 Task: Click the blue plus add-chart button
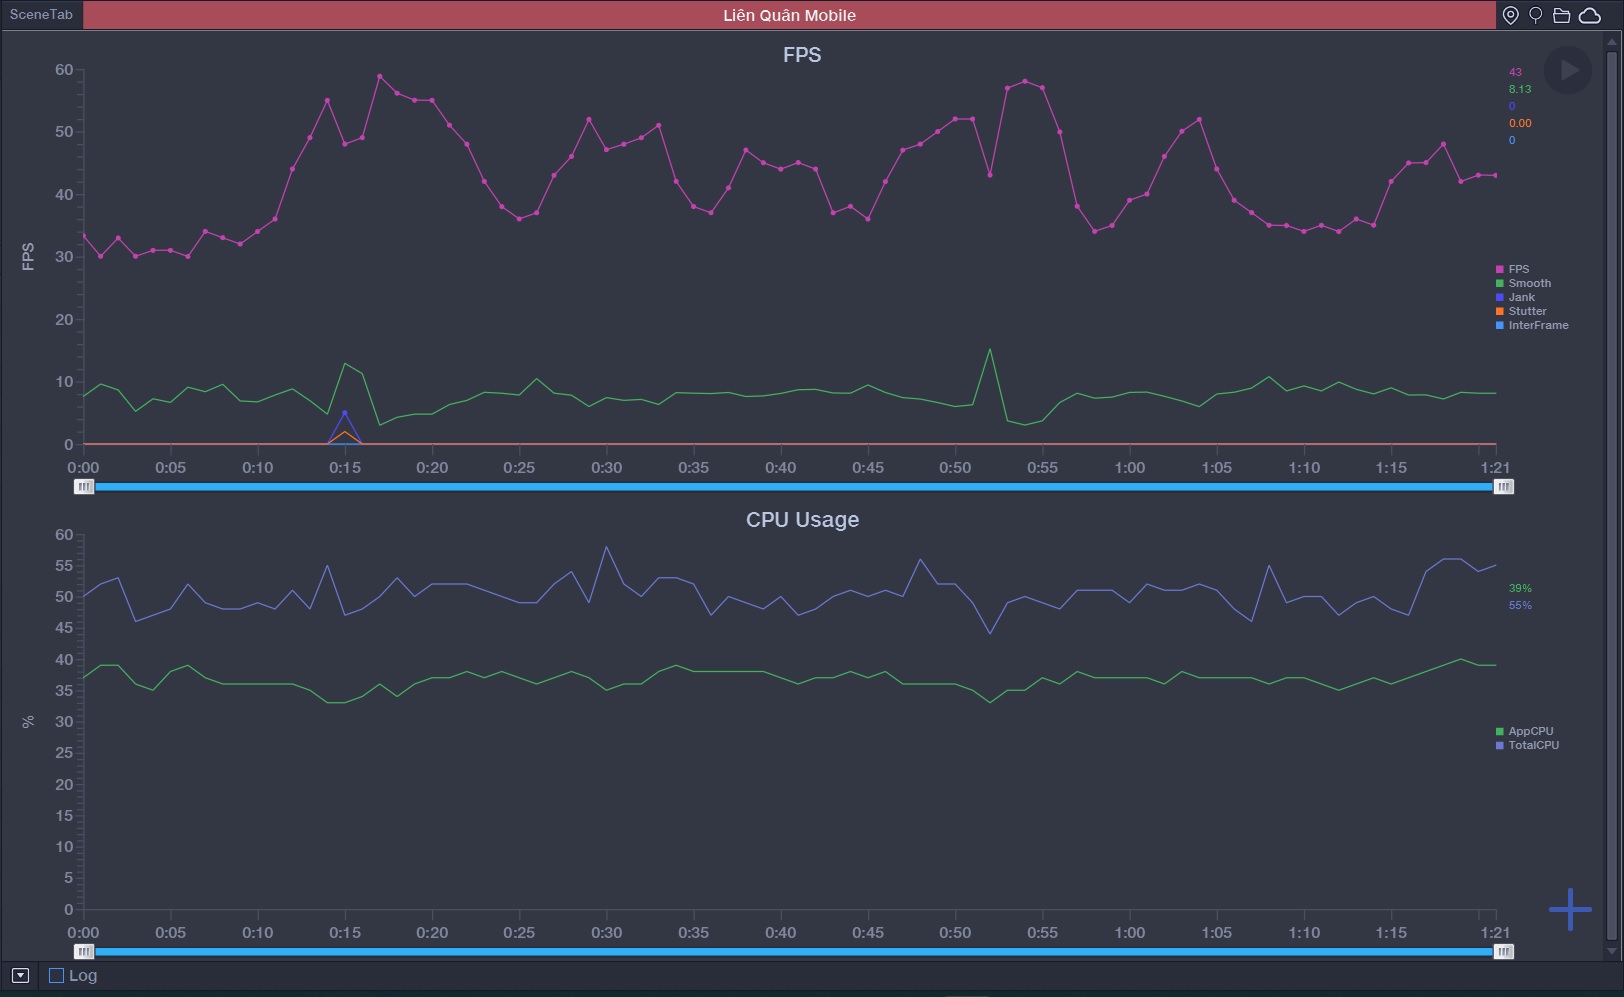point(1570,909)
